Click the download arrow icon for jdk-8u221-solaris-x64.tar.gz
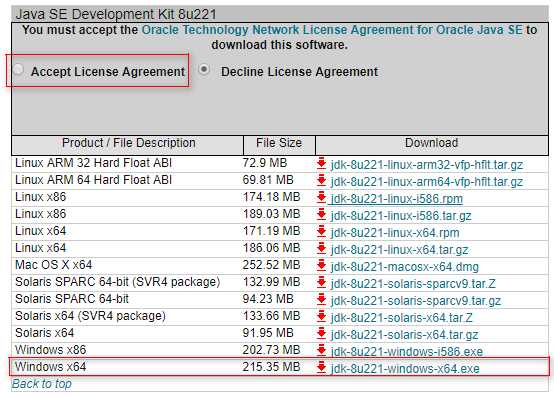 [321, 333]
